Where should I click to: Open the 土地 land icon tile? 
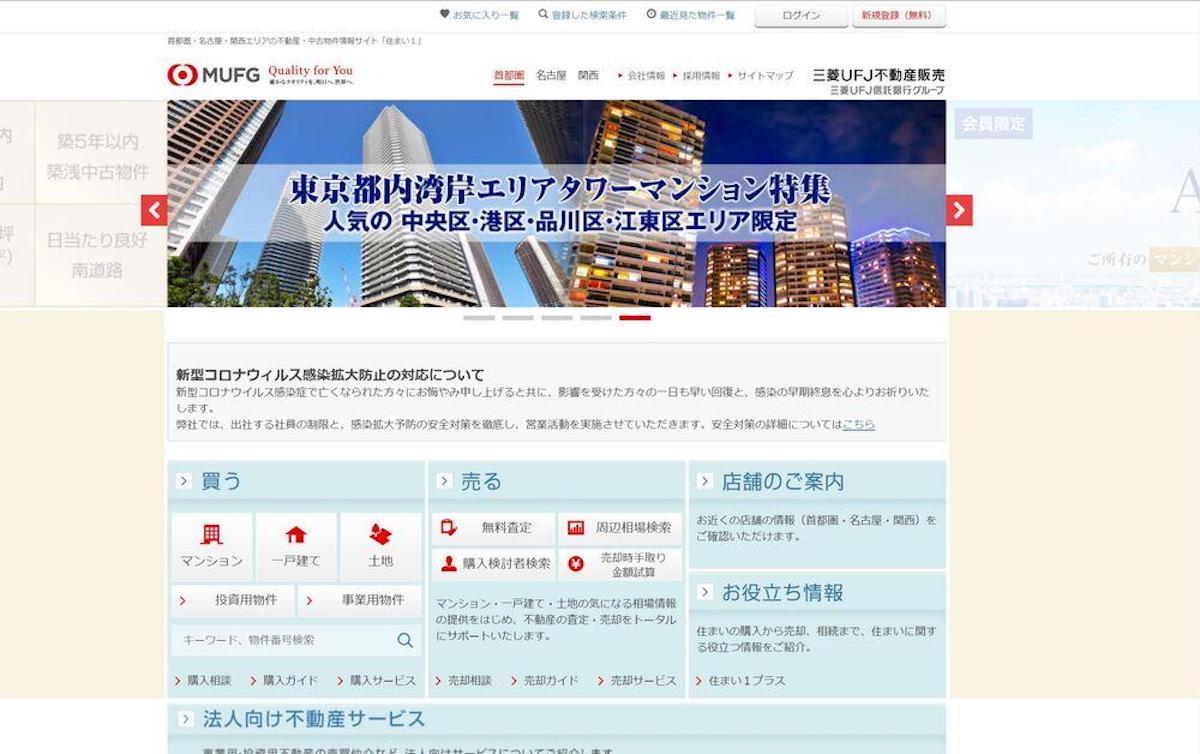[380, 546]
